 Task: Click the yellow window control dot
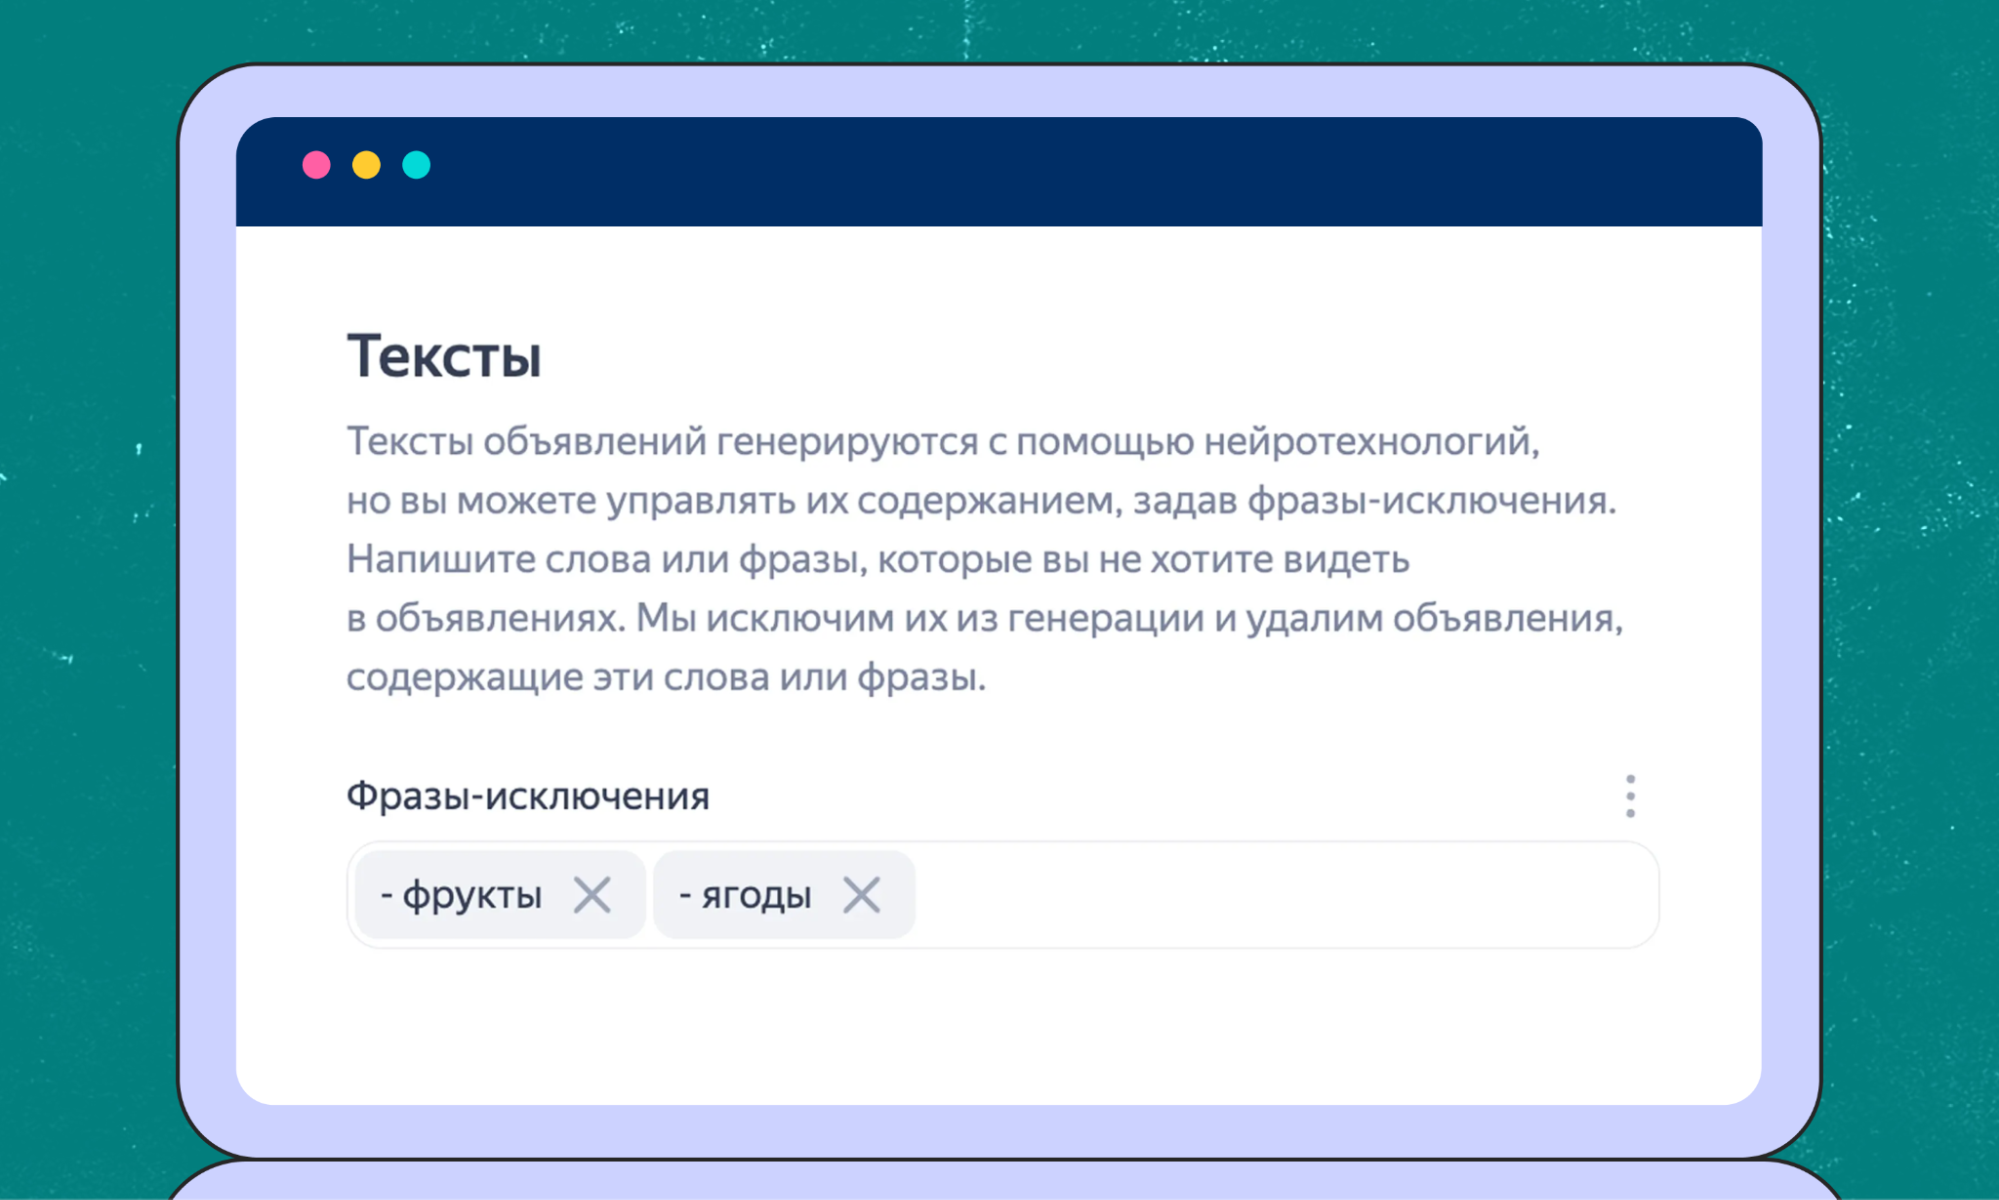pos(368,165)
